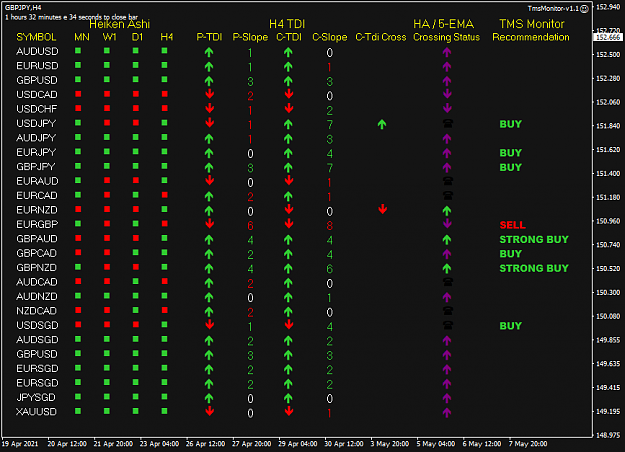Click the BUY recommendation for GBPJPY
This screenshot has height=452, width=625.
511,167
